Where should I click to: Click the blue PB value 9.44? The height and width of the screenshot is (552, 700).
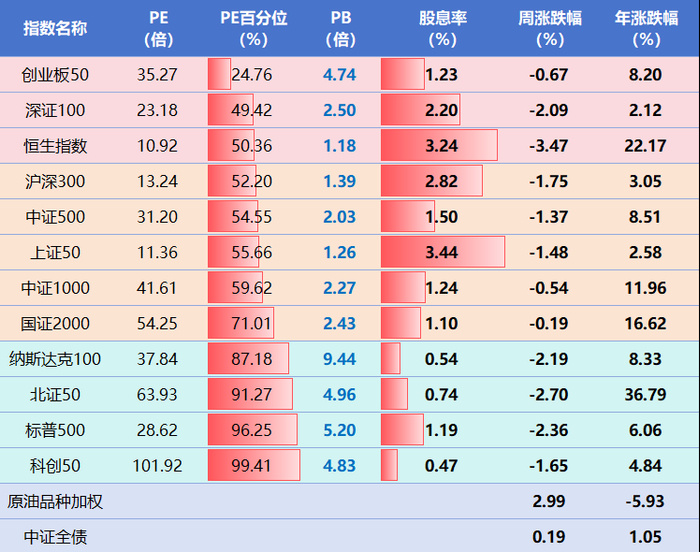coord(339,359)
